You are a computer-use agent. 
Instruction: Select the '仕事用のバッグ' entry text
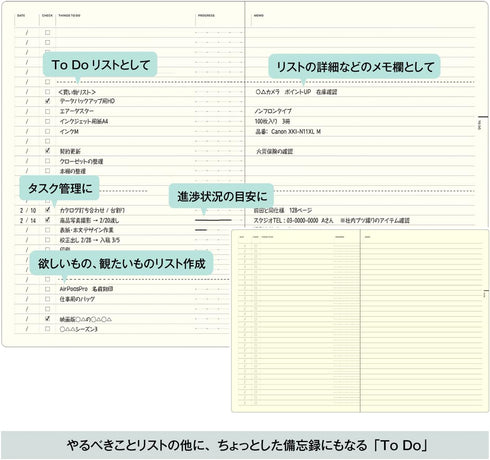77,299
